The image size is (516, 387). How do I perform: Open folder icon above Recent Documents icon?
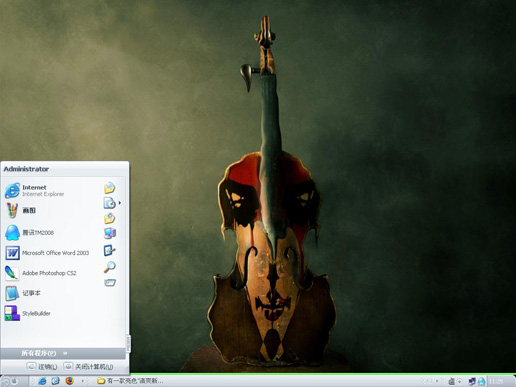[x=109, y=188]
